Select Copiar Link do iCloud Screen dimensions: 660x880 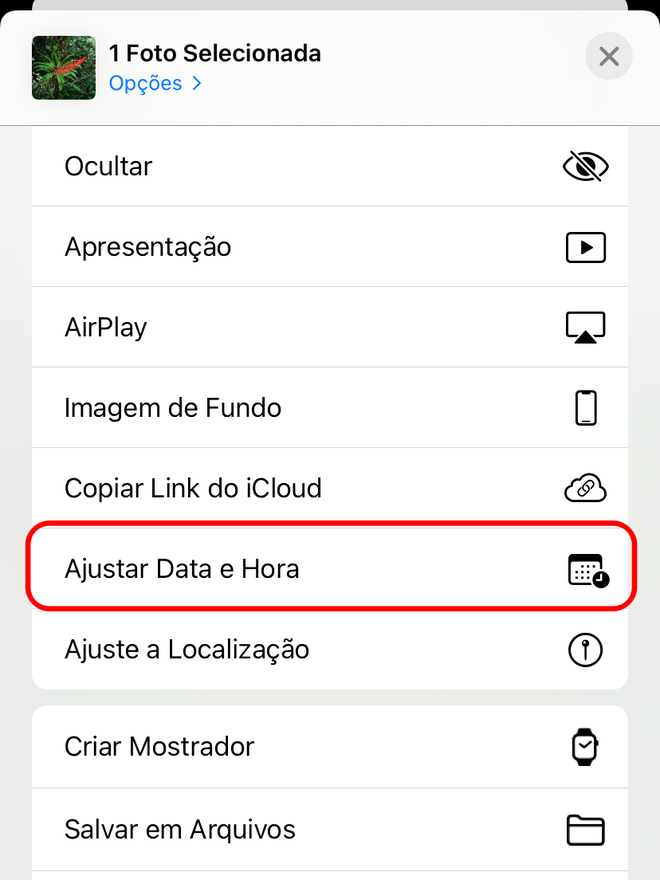330,488
